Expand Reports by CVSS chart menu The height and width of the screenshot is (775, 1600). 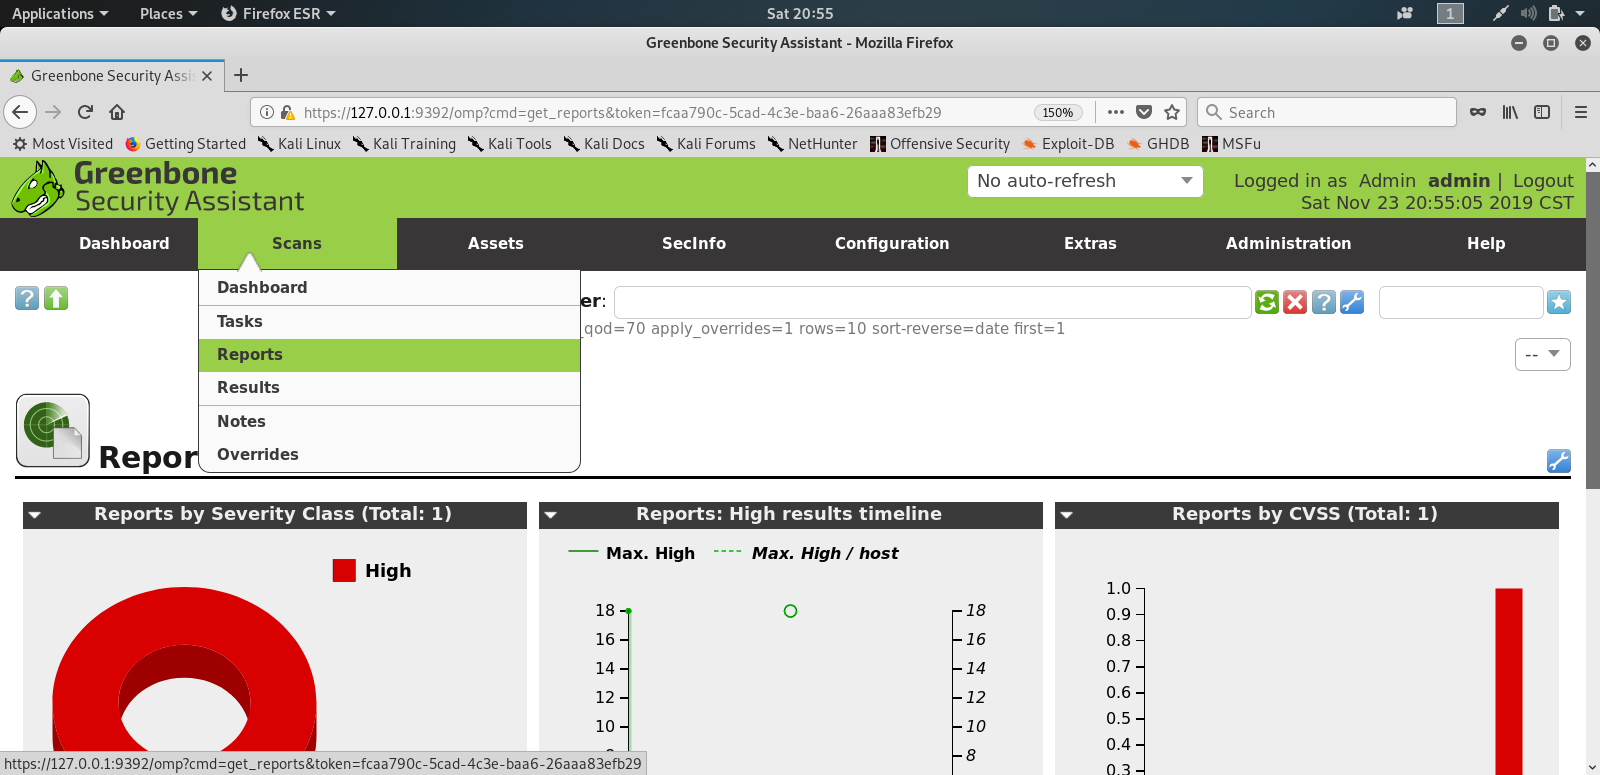(1067, 515)
